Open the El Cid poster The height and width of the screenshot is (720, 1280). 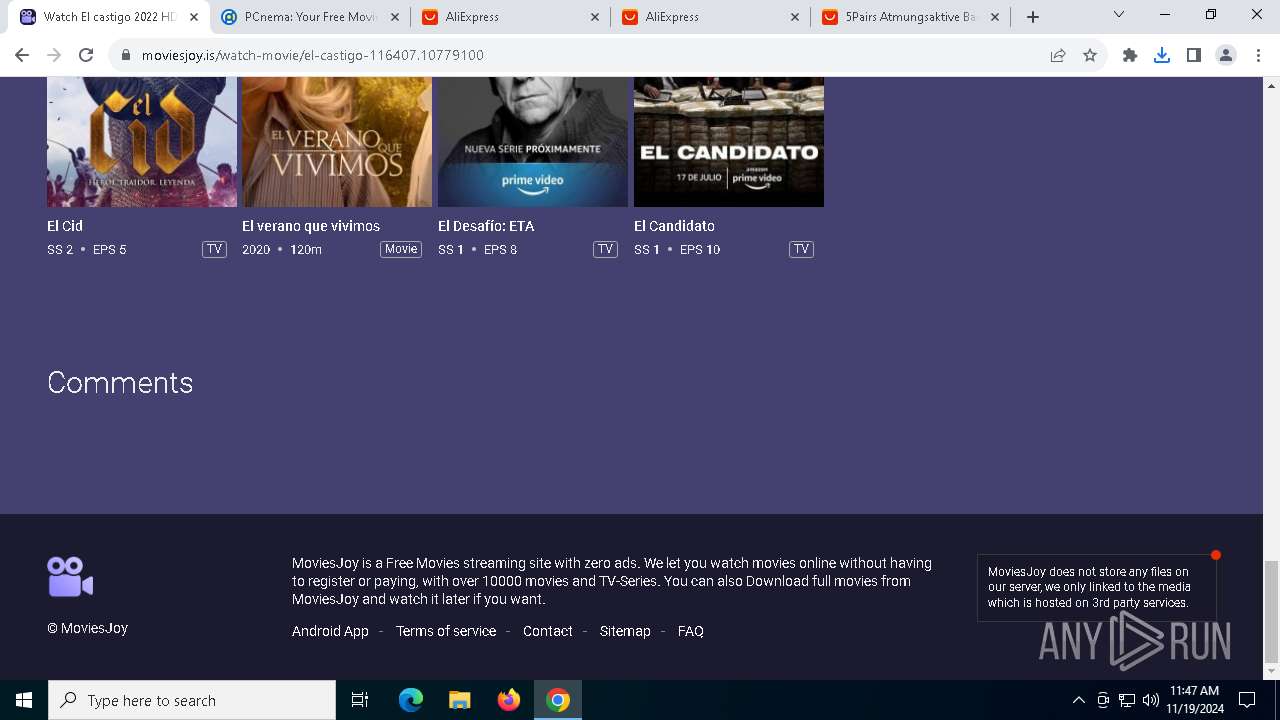pos(142,142)
